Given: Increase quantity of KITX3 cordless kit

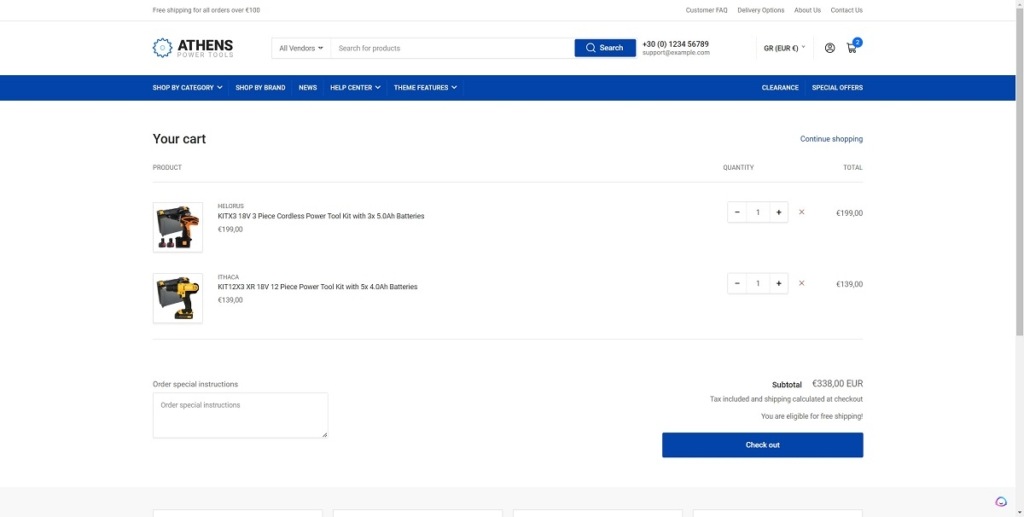Looking at the screenshot, I should [x=778, y=212].
